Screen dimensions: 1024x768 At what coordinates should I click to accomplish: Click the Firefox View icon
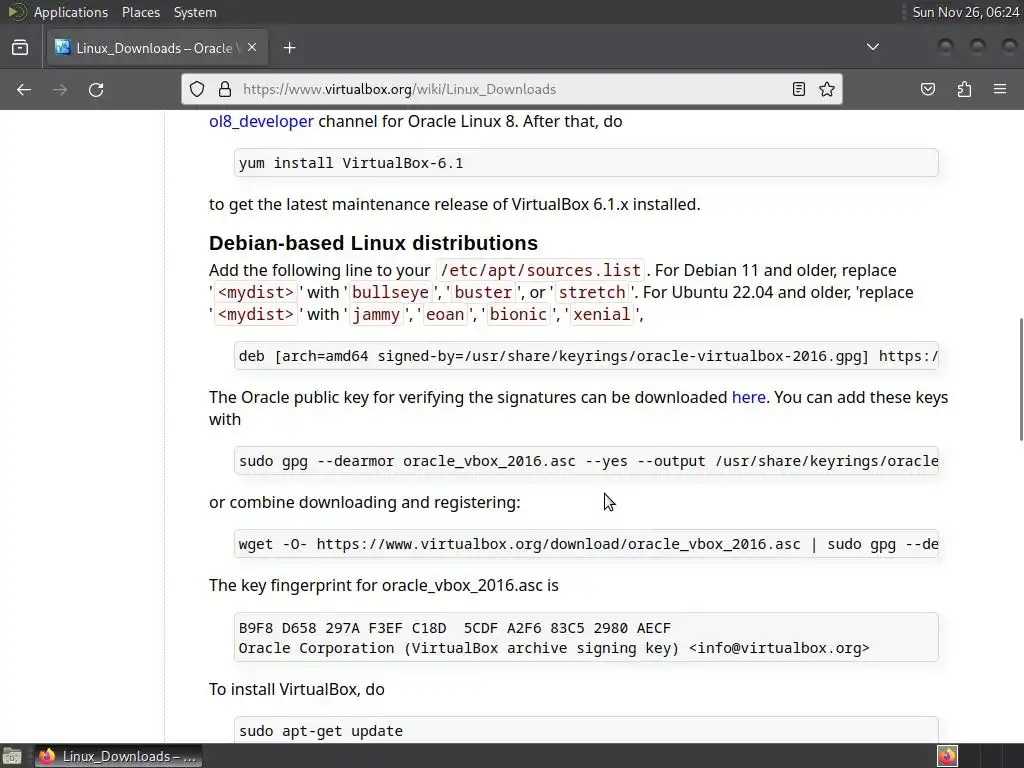[x=20, y=48]
